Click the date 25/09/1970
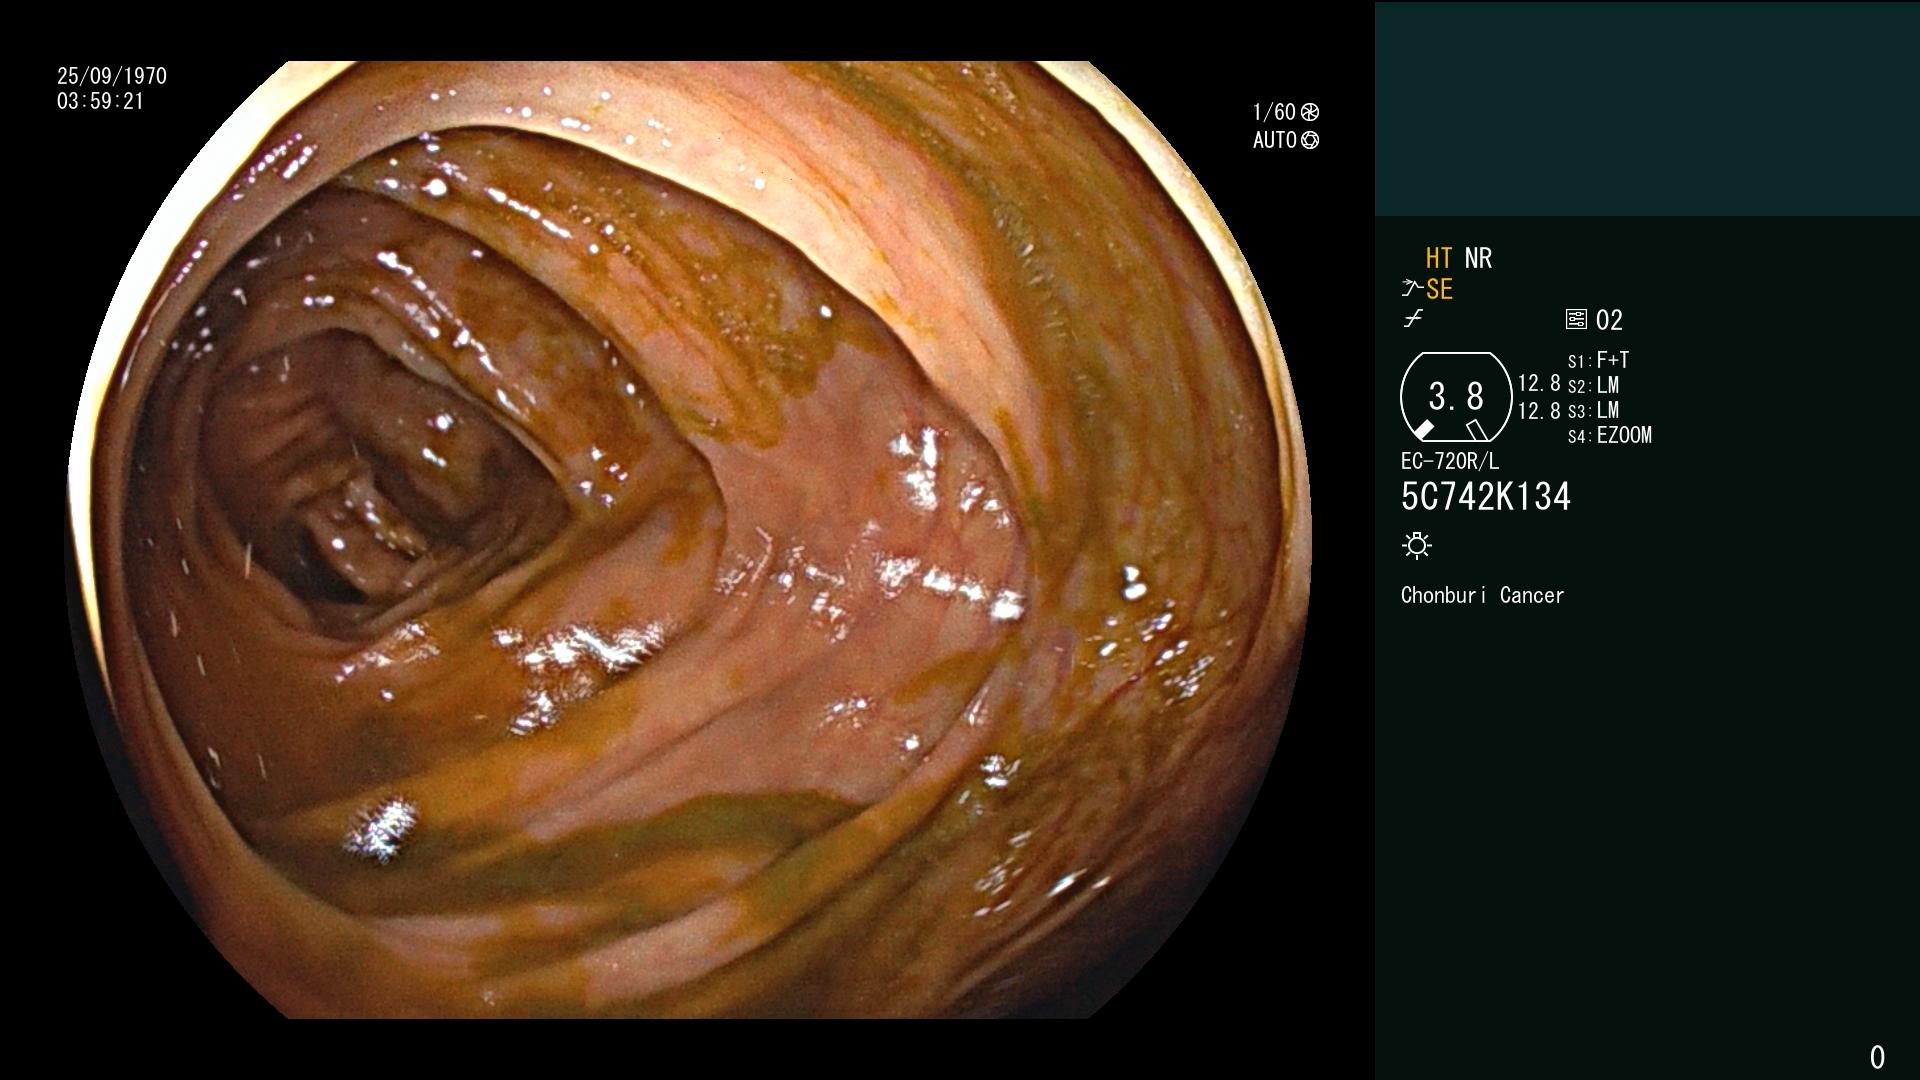 click(112, 76)
